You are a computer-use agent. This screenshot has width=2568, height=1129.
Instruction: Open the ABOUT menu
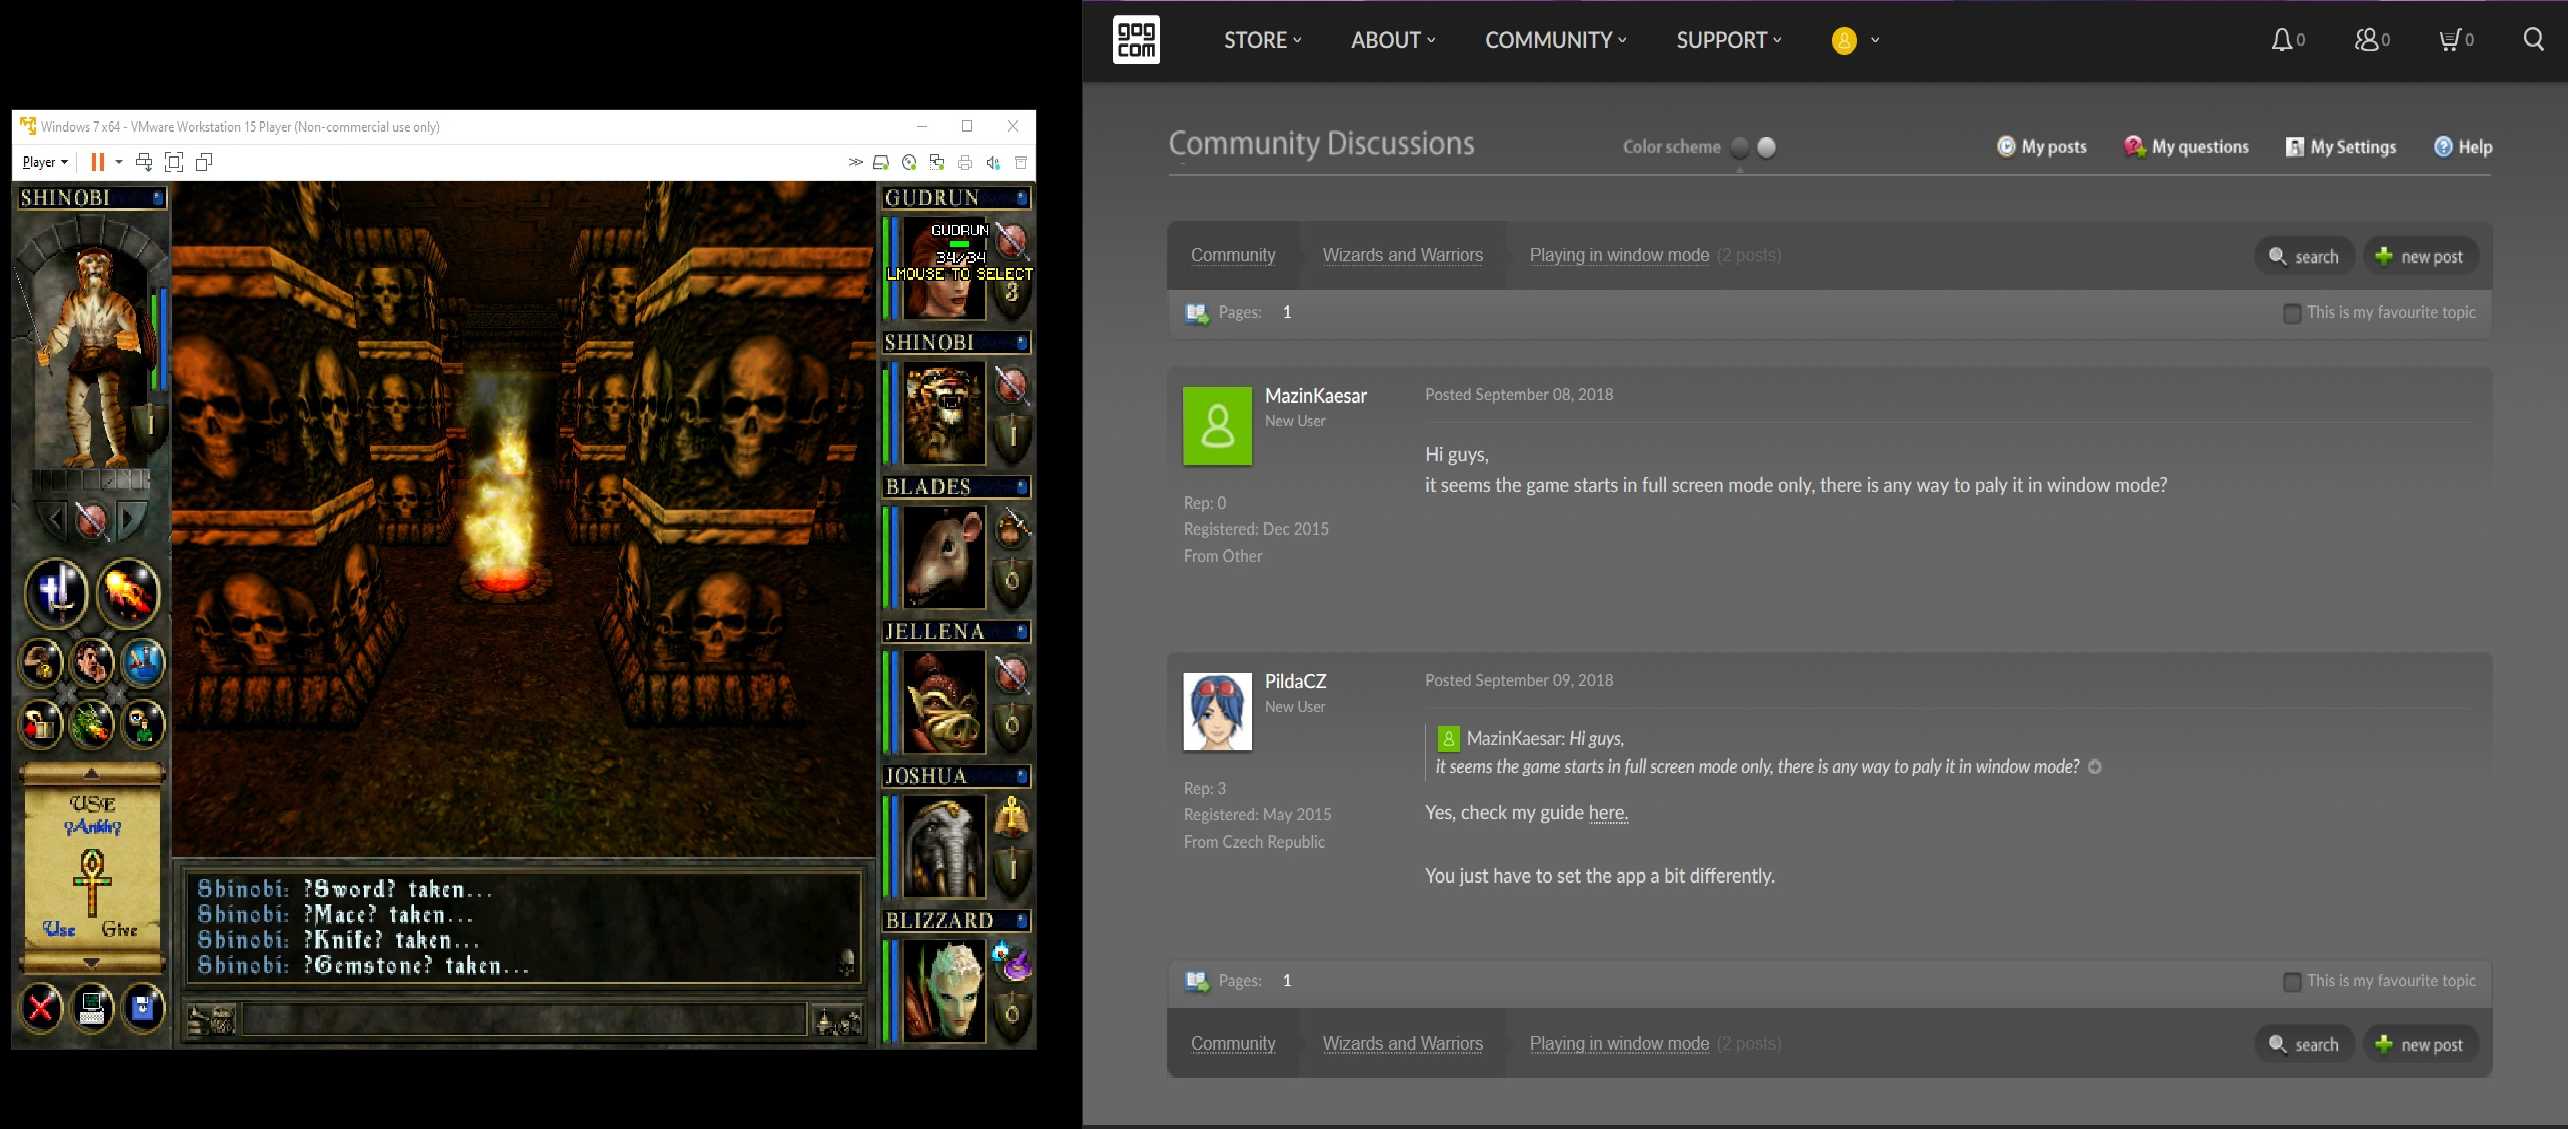click(1393, 40)
